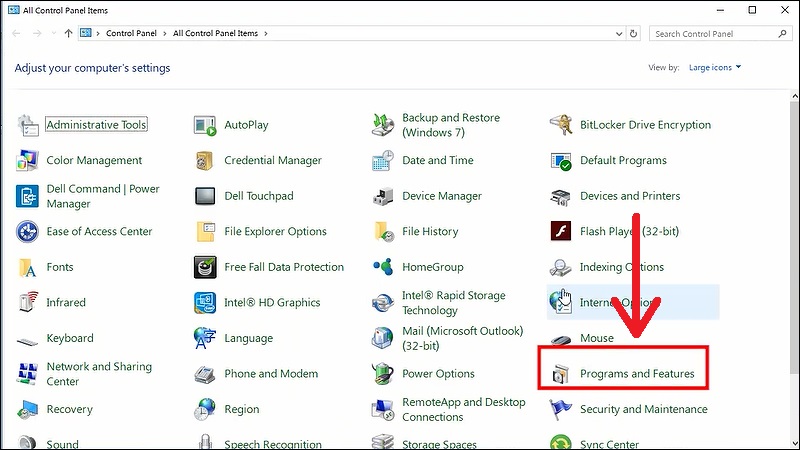Refresh the Control Panel view
The image size is (800, 450).
(633, 34)
